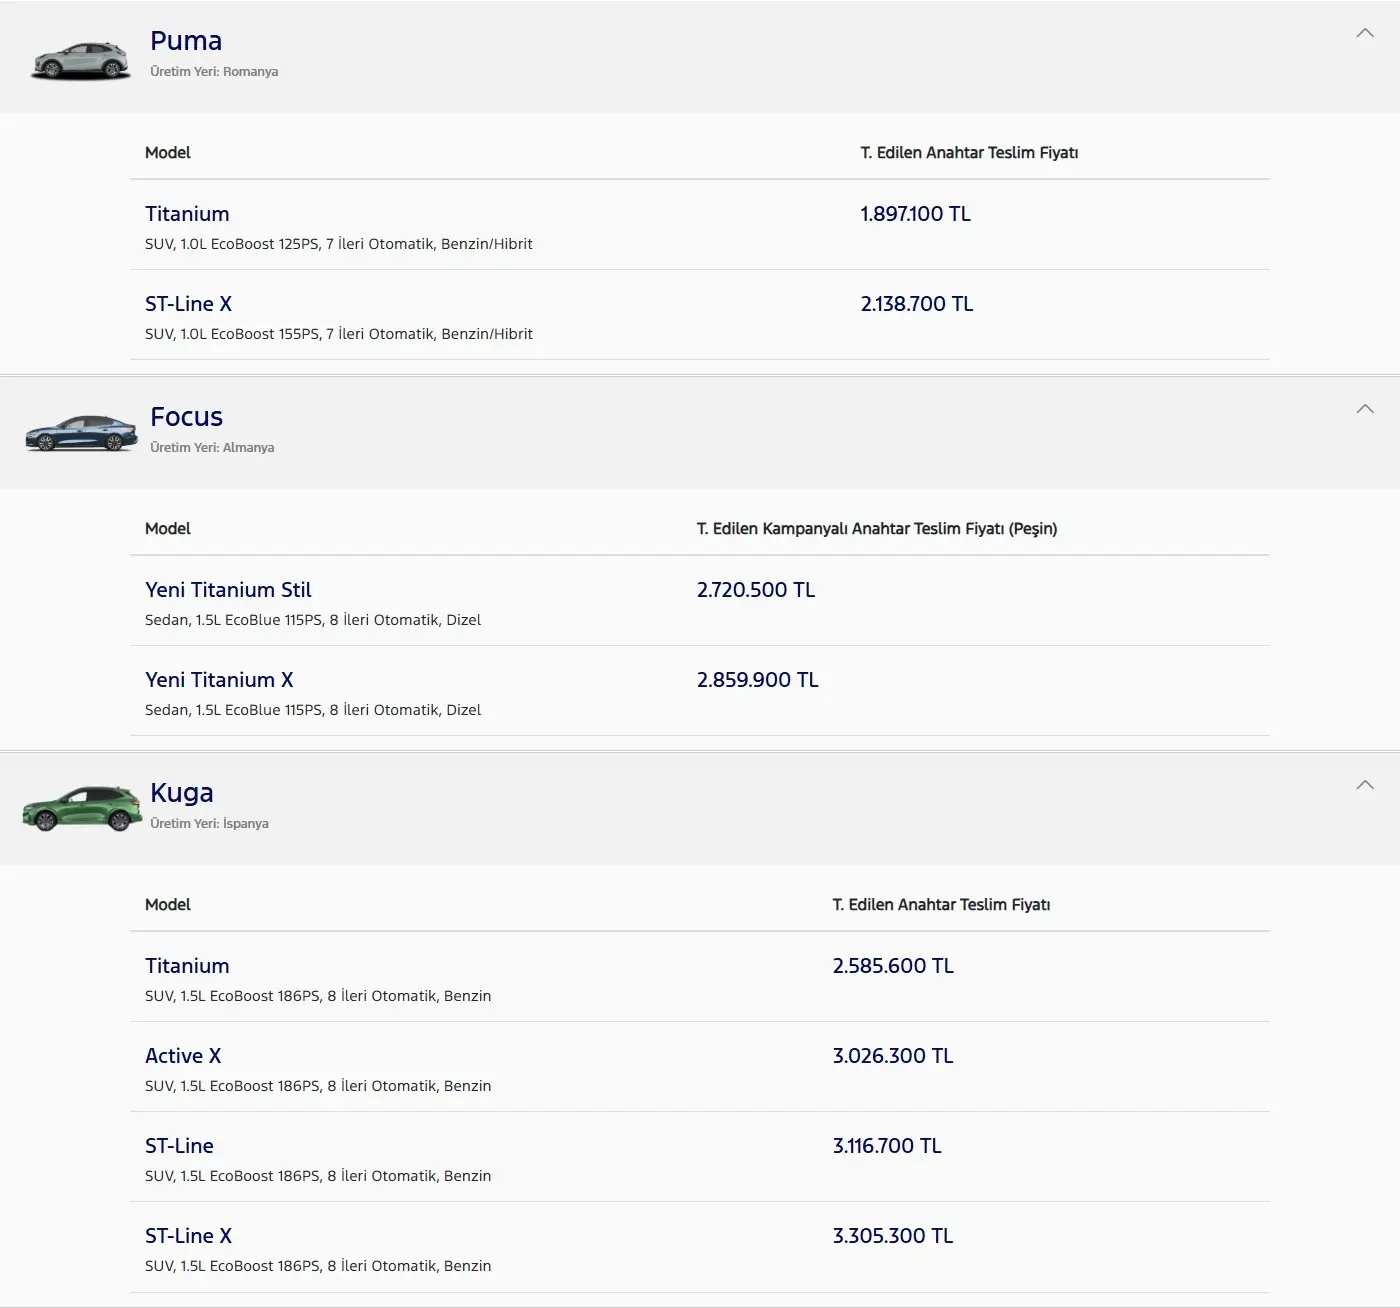Click Puma's T. Edilen Anahtar Teslim Fiyatı header
Viewport: 1400px width, 1308px height.
969,153
